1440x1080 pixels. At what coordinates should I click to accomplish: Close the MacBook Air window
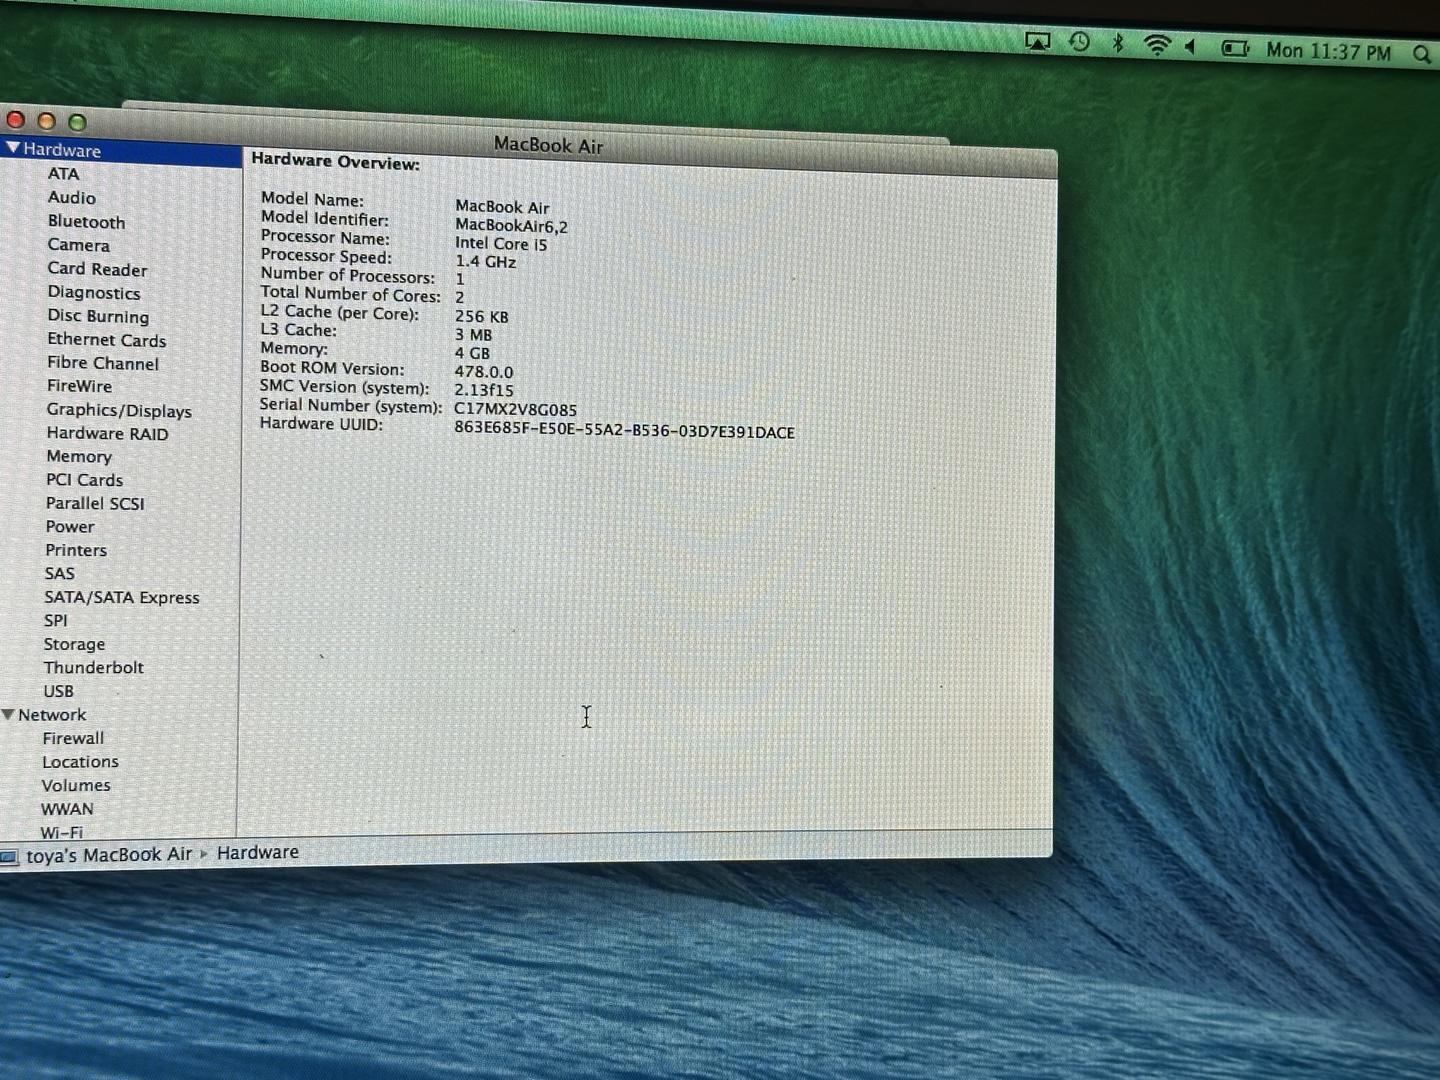[16, 120]
